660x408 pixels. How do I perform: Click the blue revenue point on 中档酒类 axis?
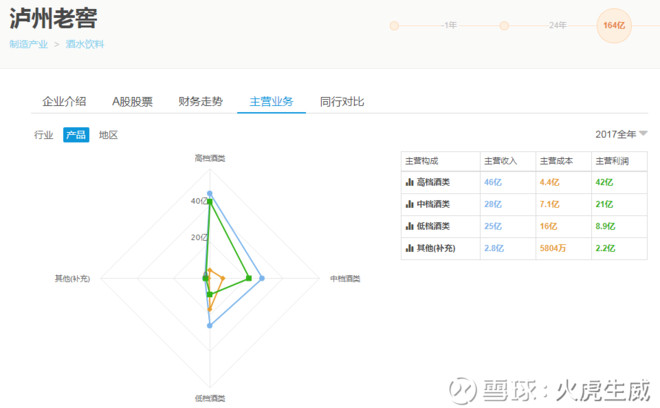pos(262,278)
